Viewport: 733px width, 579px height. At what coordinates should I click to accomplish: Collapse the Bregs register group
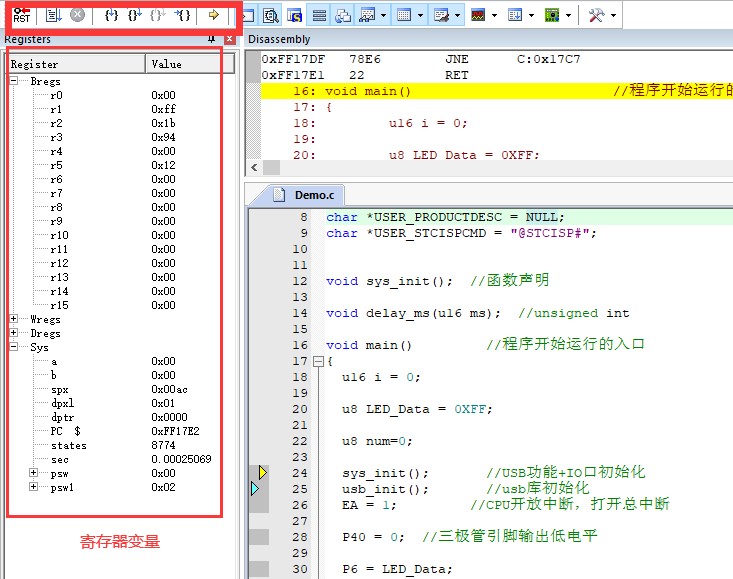point(14,80)
